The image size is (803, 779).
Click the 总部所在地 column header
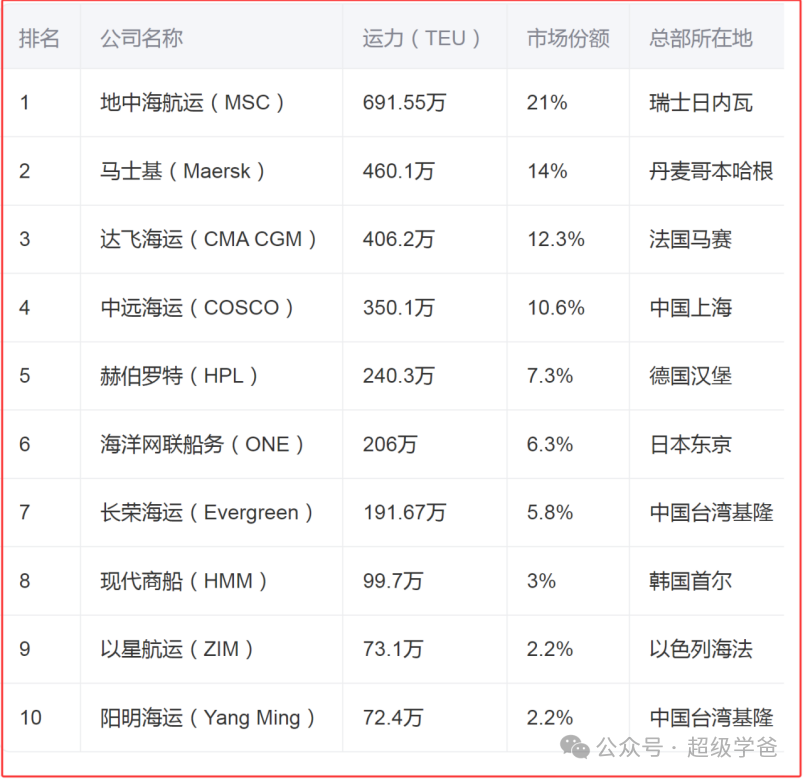point(700,38)
